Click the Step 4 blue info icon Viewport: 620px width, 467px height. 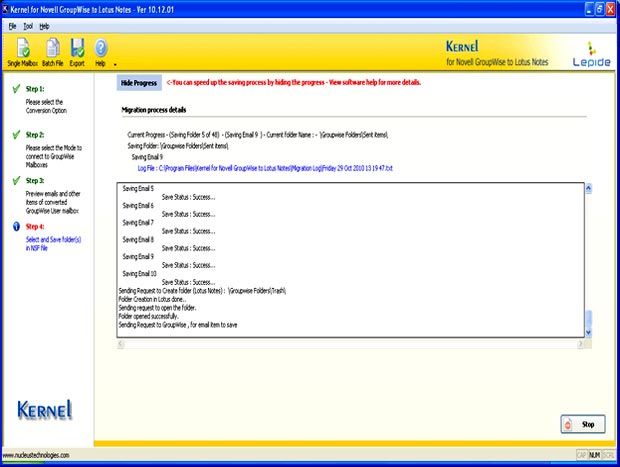(16, 226)
